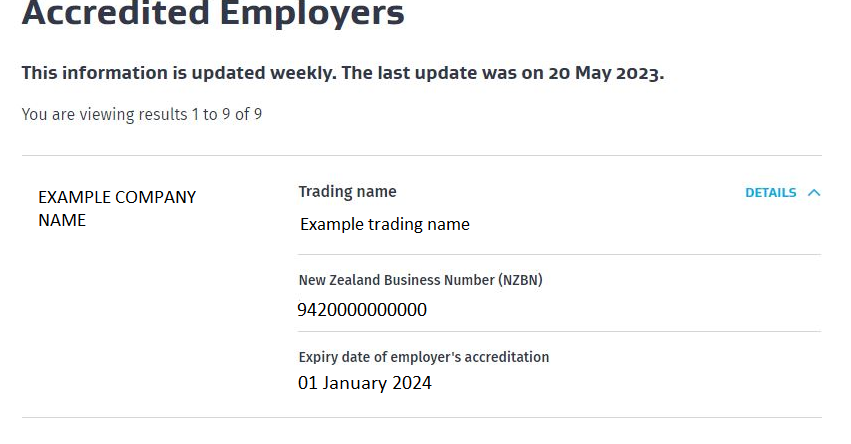The width and height of the screenshot is (851, 444).
Task: Click divider line above the company entry
Action: click(x=421, y=155)
